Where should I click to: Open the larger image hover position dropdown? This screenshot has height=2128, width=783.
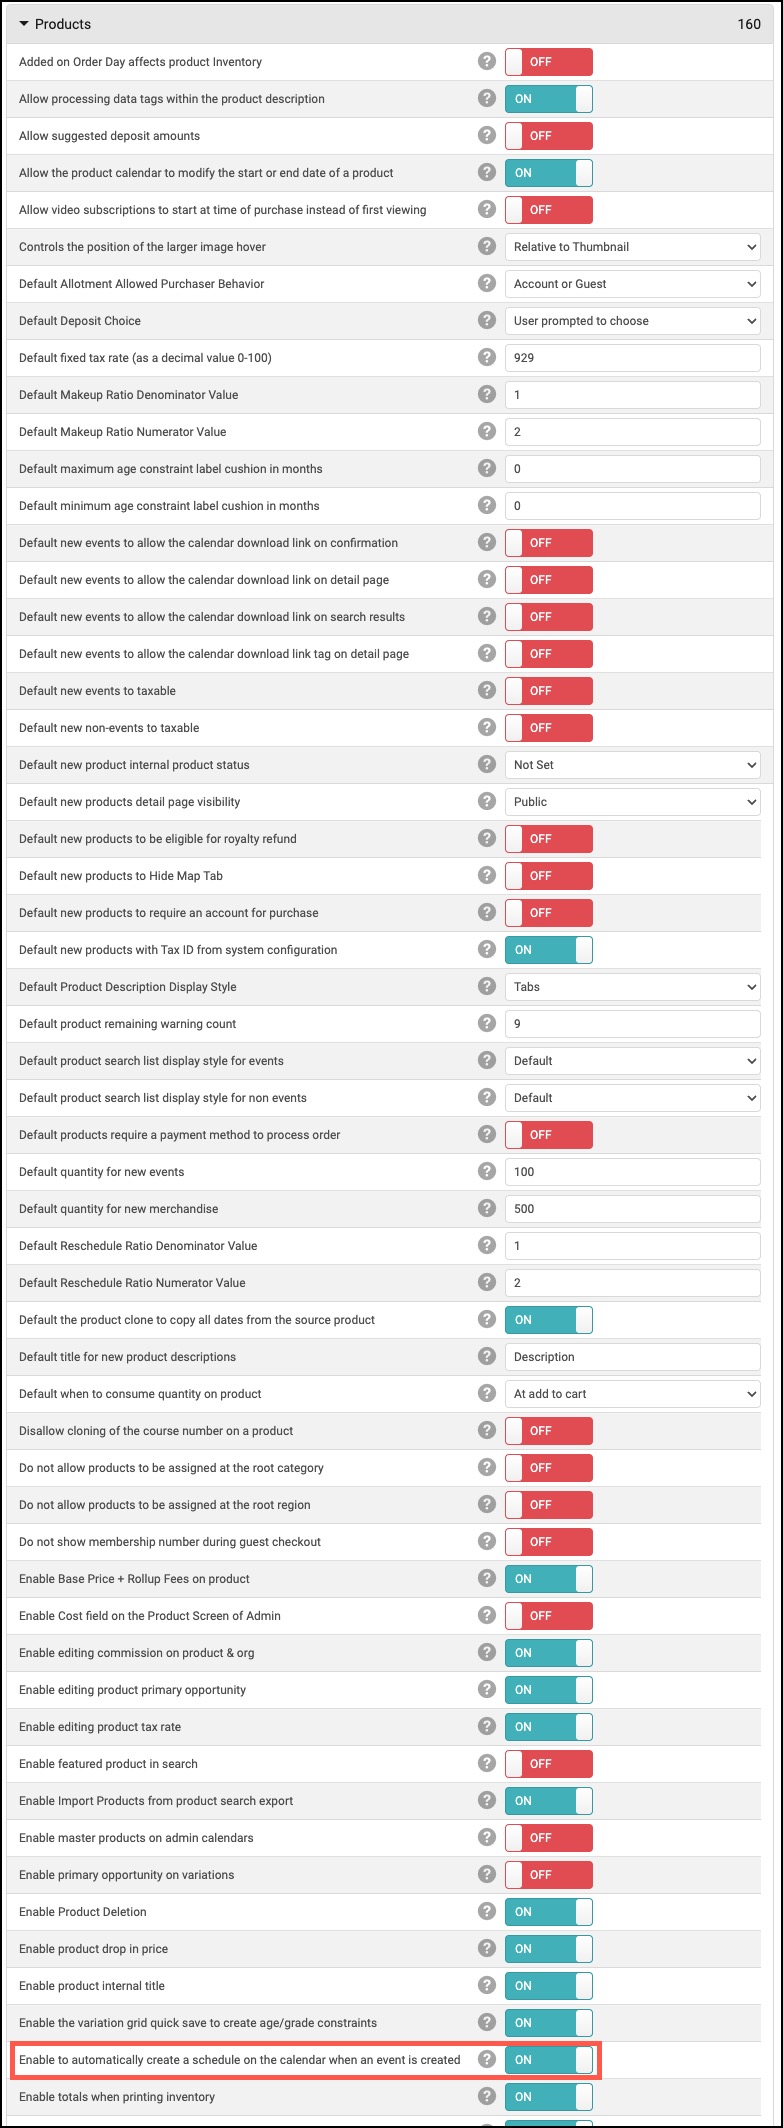coord(633,247)
